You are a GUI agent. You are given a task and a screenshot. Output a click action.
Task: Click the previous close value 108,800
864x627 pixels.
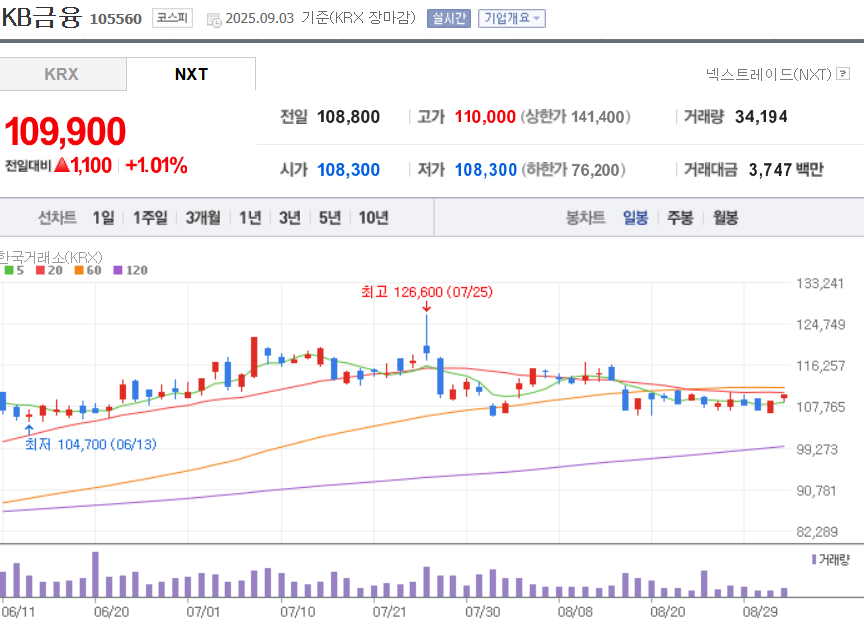[348, 117]
